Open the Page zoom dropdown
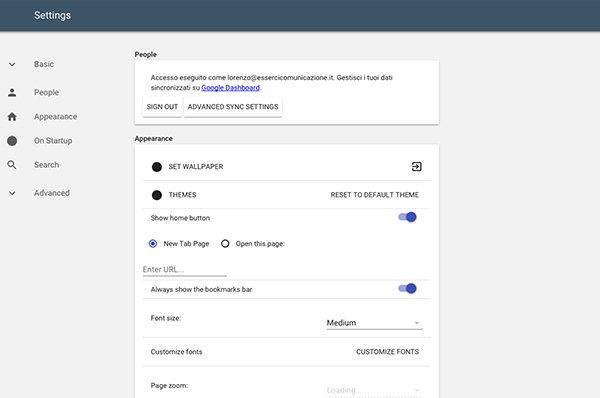The image size is (600, 398). [374, 390]
